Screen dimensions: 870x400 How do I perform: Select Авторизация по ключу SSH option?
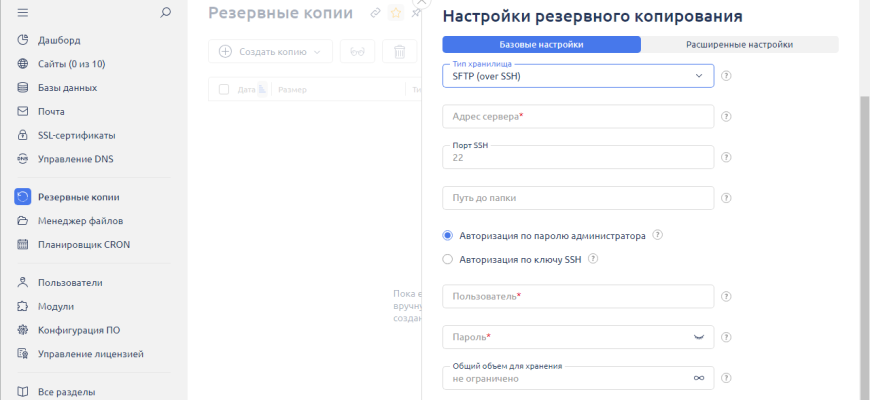point(448,259)
